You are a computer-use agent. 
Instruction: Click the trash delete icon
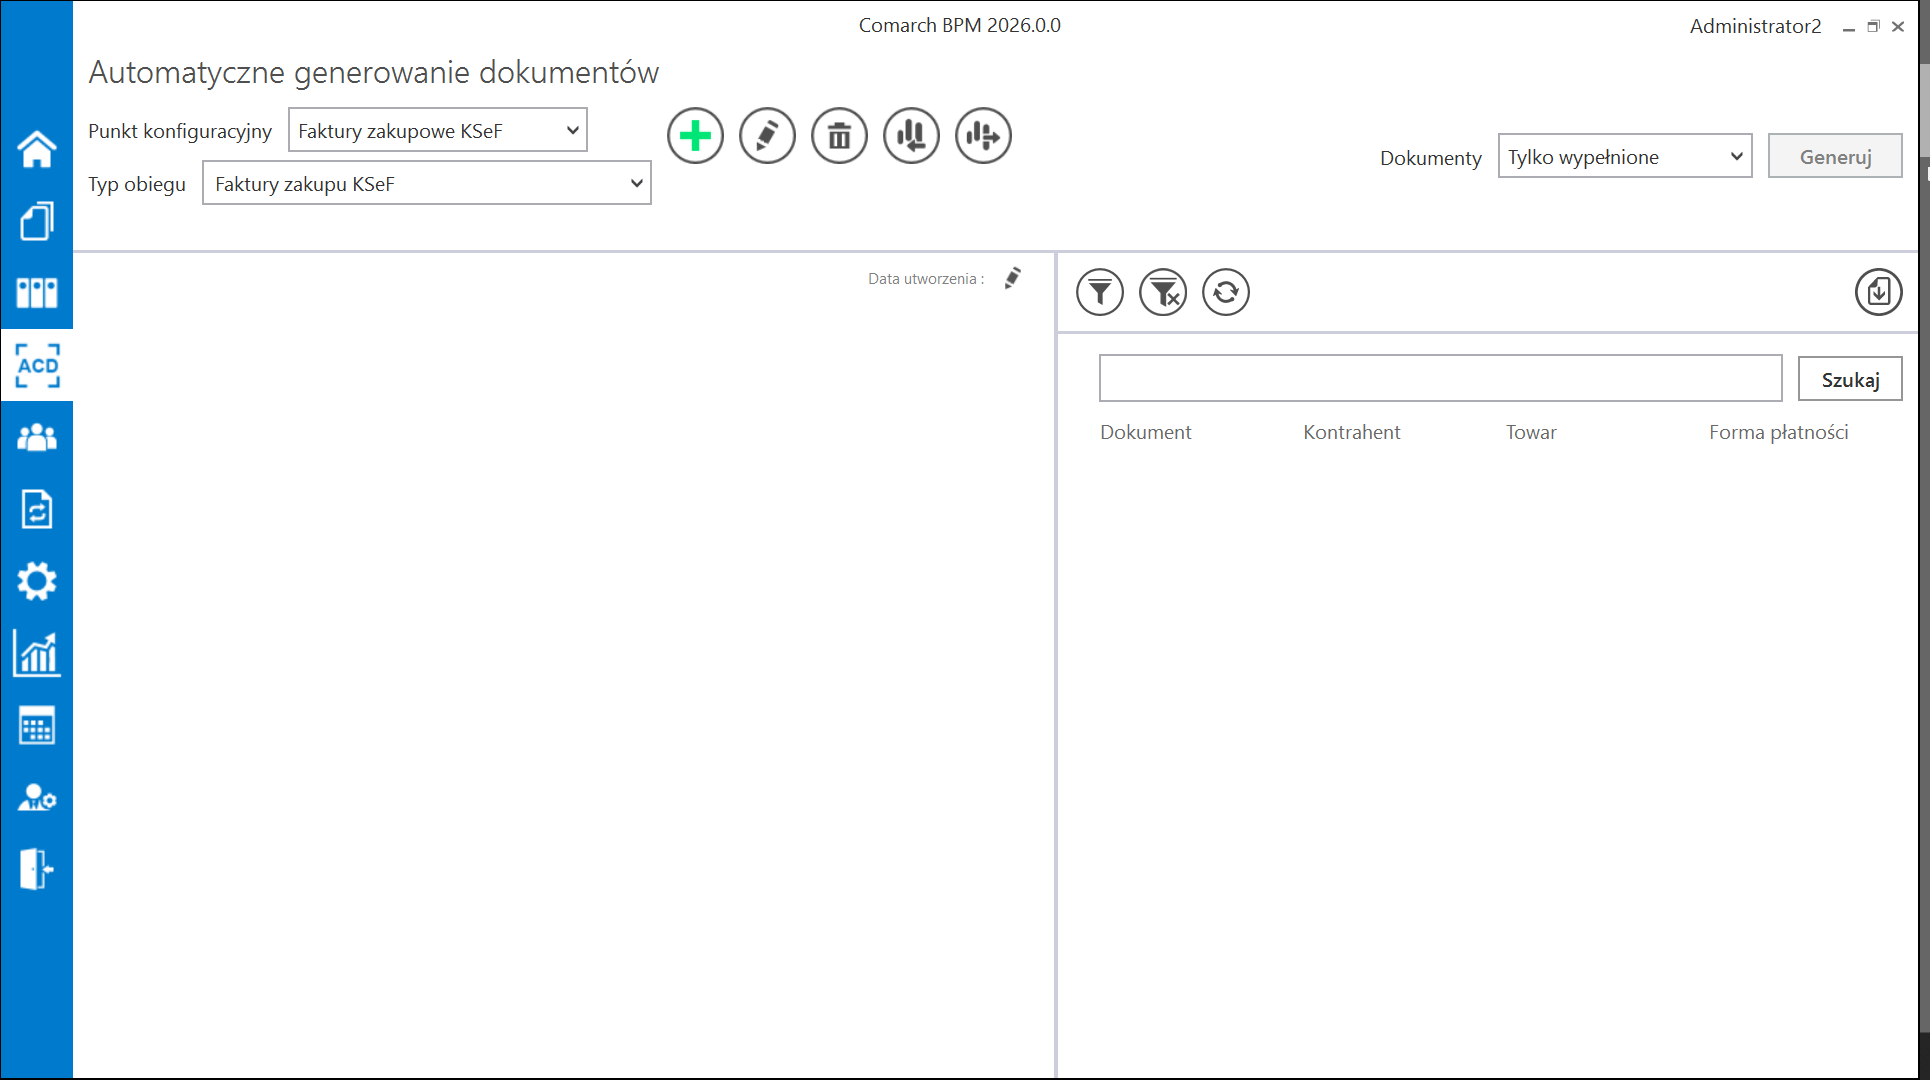pyautogui.click(x=839, y=136)
